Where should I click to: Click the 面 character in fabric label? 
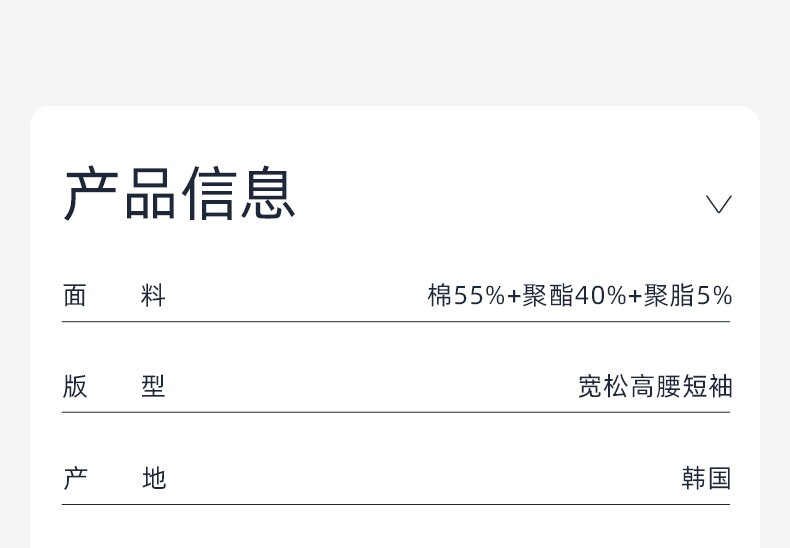[75, 296]
